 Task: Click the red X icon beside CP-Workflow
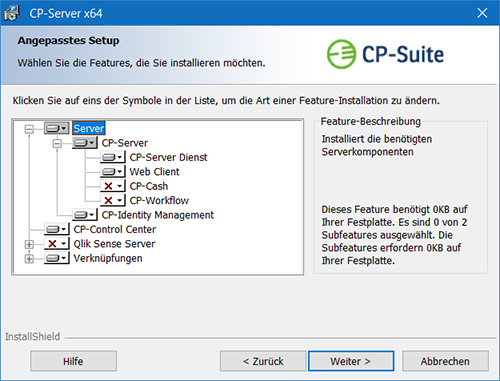pos(113,200)
